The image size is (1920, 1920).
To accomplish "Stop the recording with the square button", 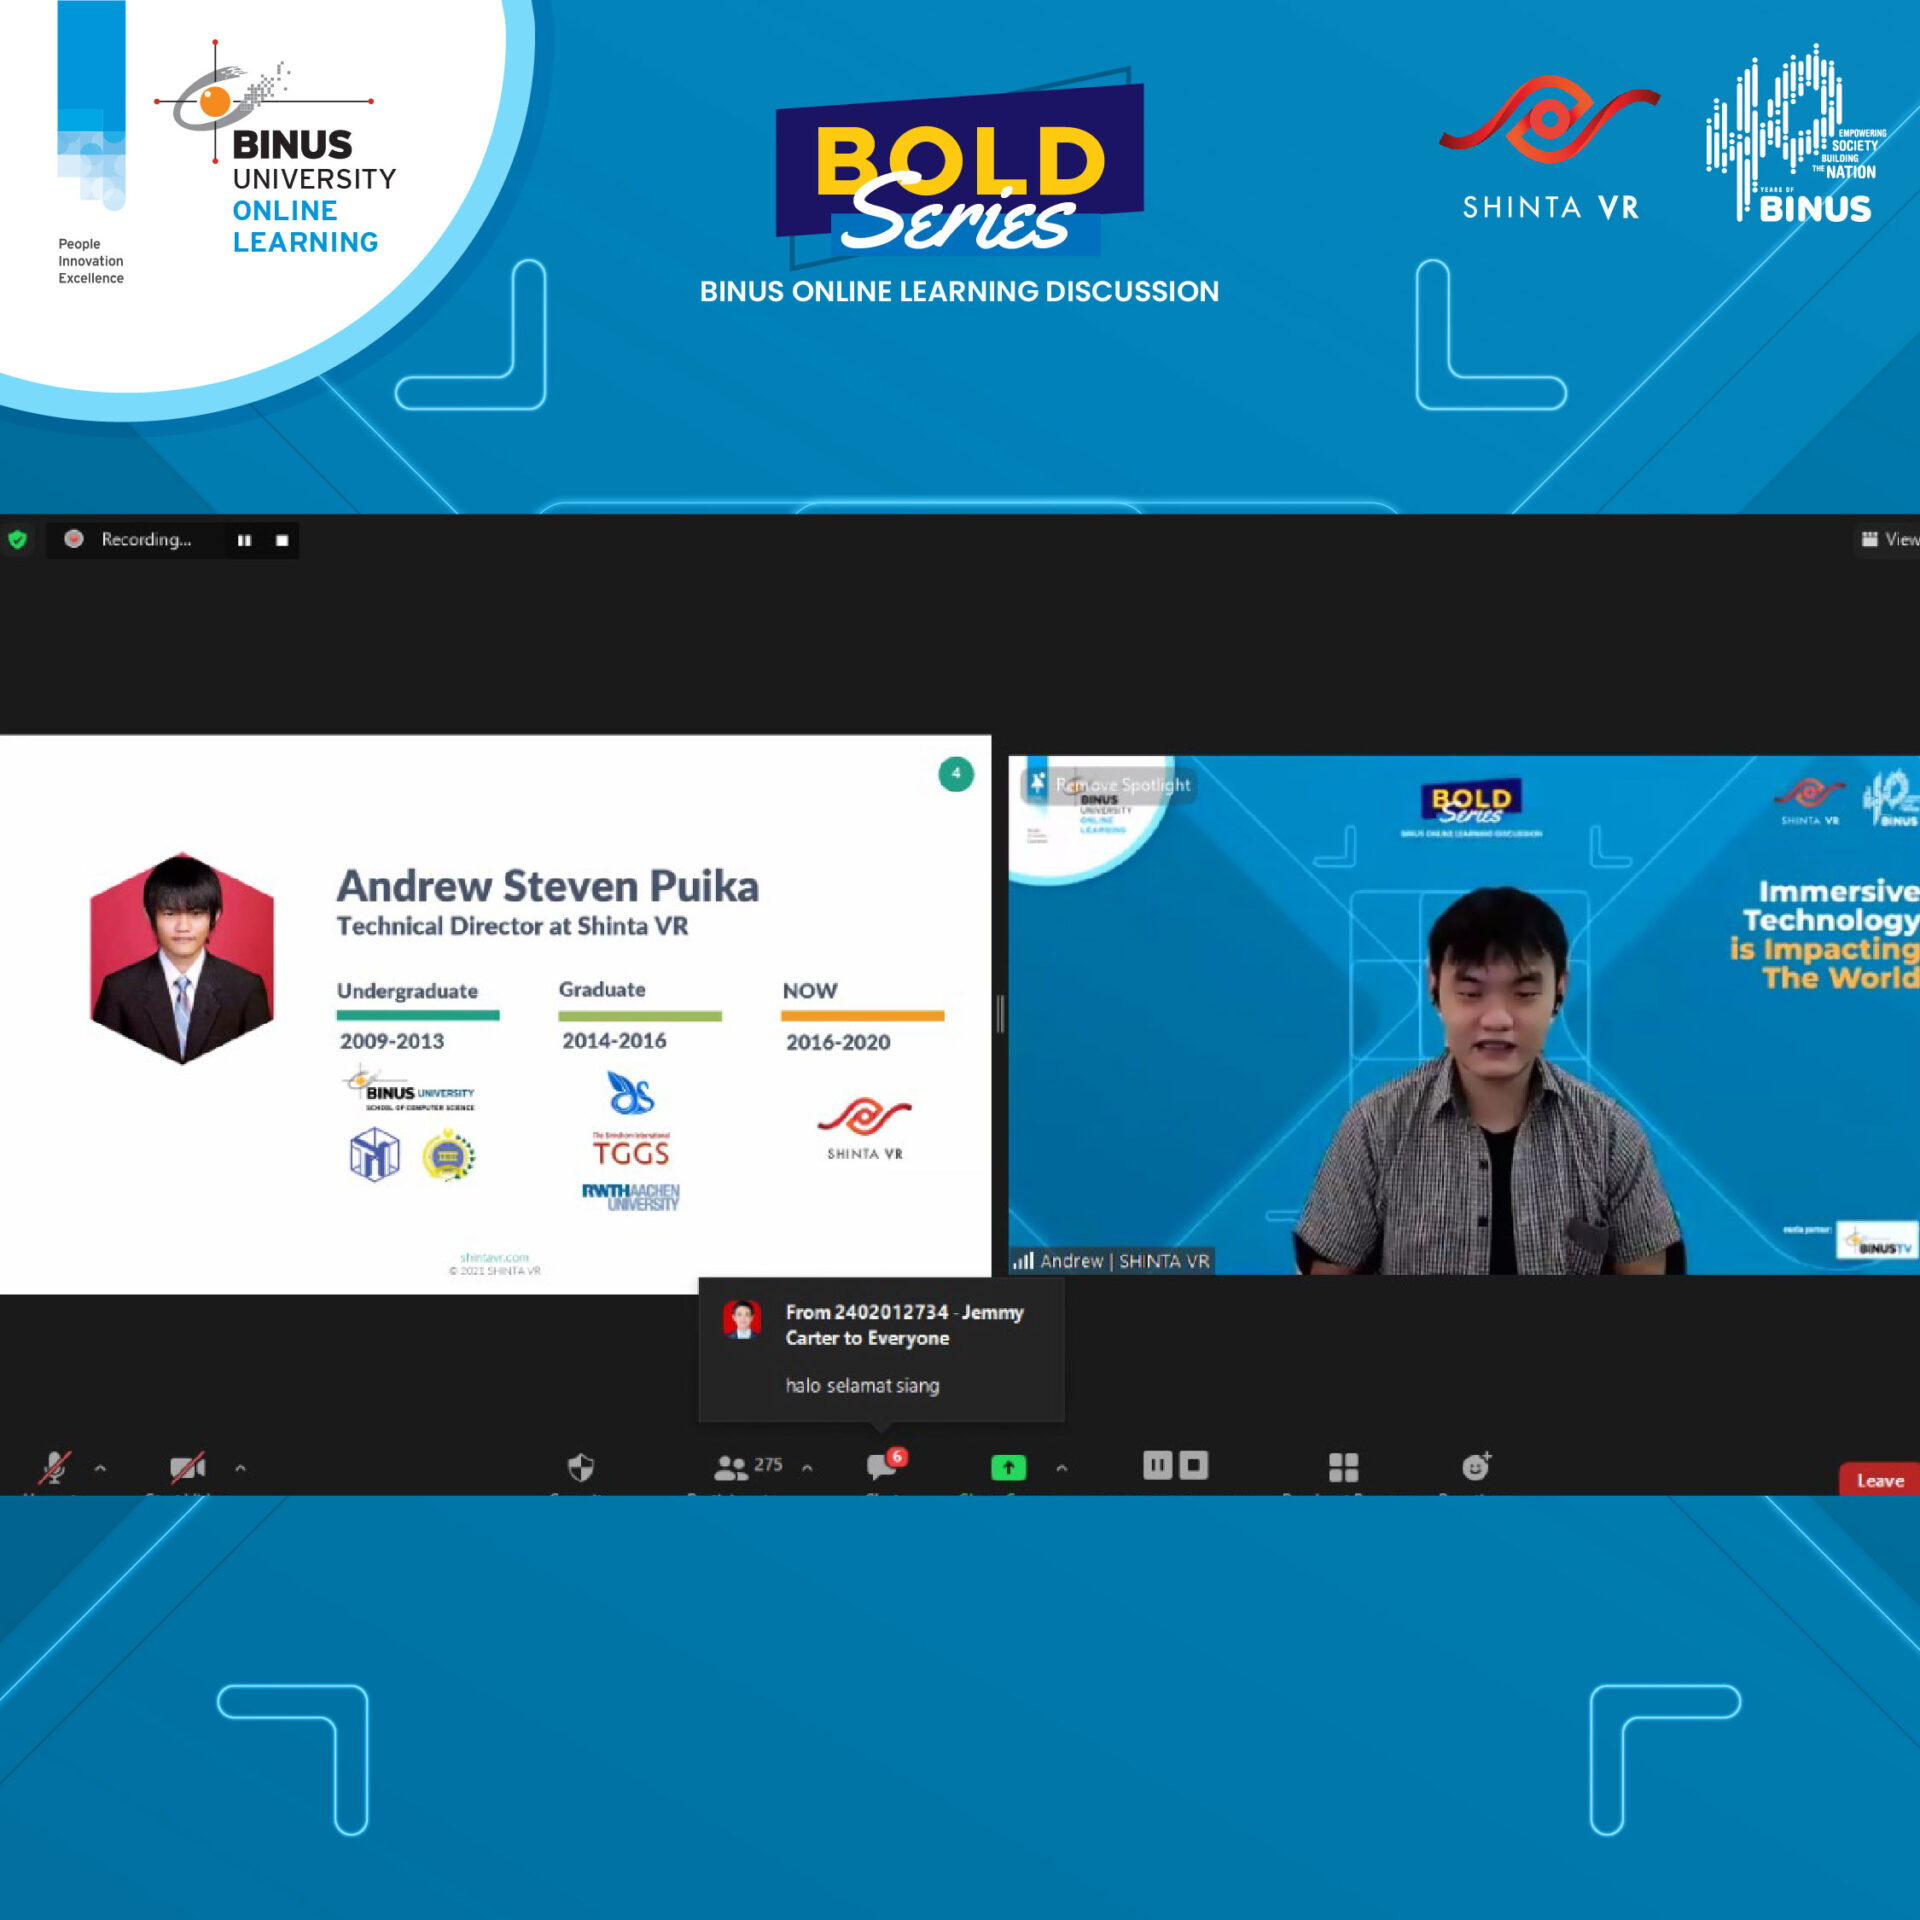I will tap(281, 540).
